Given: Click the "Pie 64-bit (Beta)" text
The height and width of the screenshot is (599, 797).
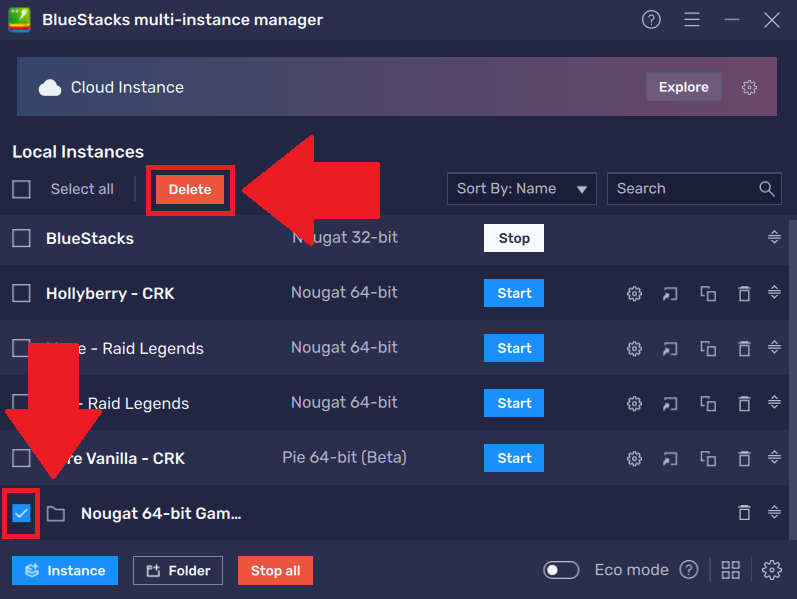Looking at the screenshot, I should [344, 457].
